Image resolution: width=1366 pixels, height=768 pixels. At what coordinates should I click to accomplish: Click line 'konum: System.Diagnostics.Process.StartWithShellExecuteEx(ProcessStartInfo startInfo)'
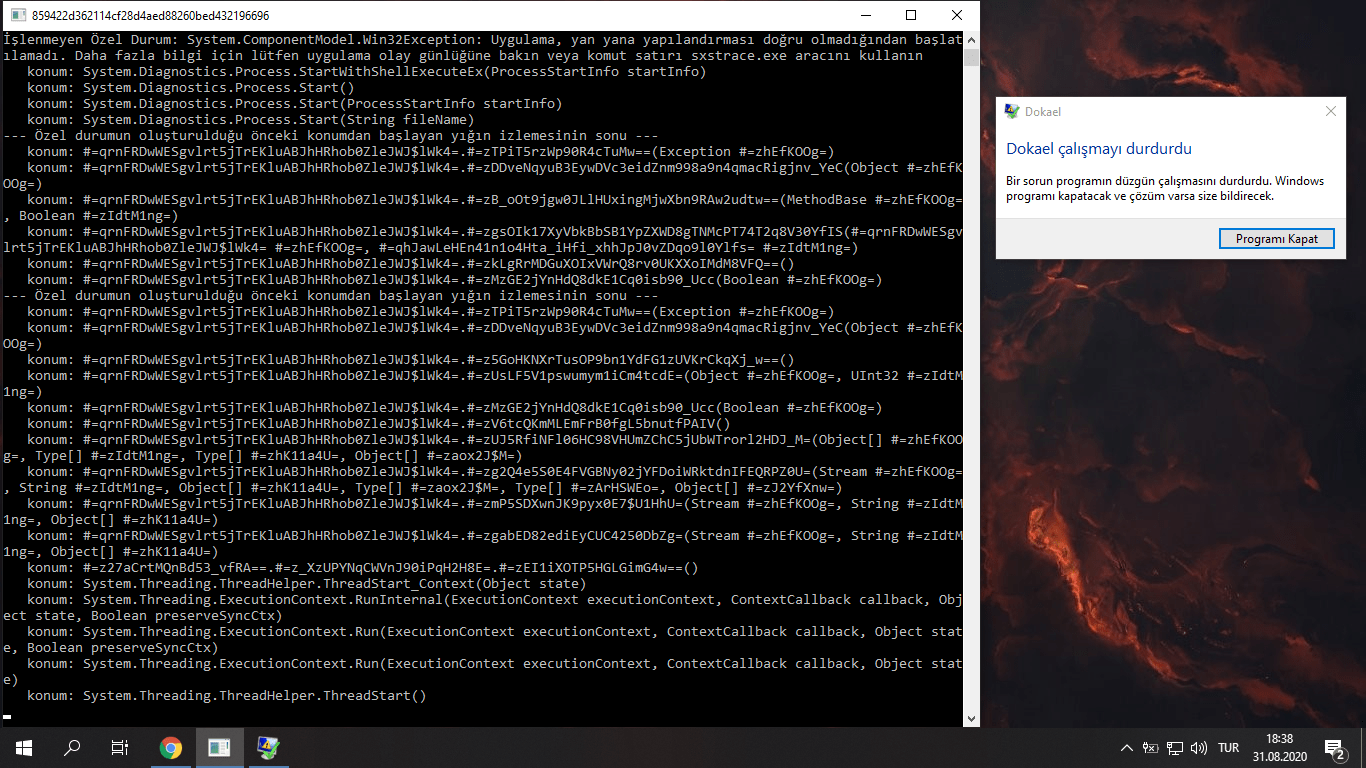(x=366, y=72)
